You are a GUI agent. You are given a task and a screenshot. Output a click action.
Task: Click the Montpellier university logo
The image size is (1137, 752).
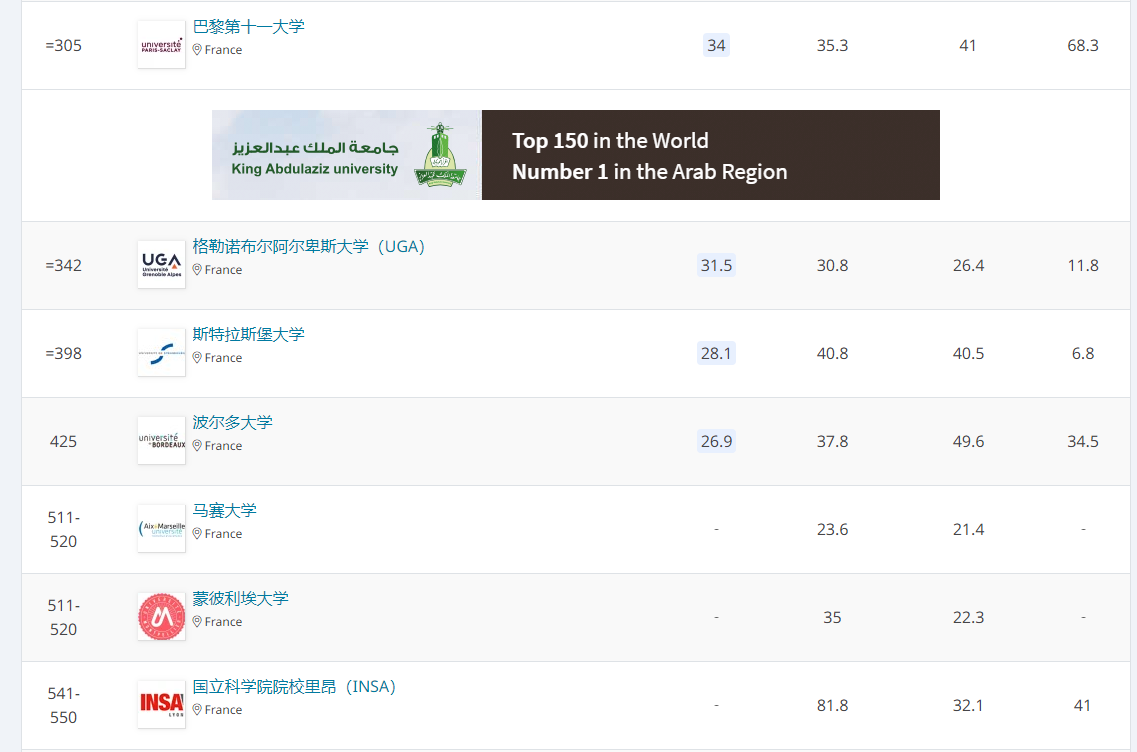point(160,616)
